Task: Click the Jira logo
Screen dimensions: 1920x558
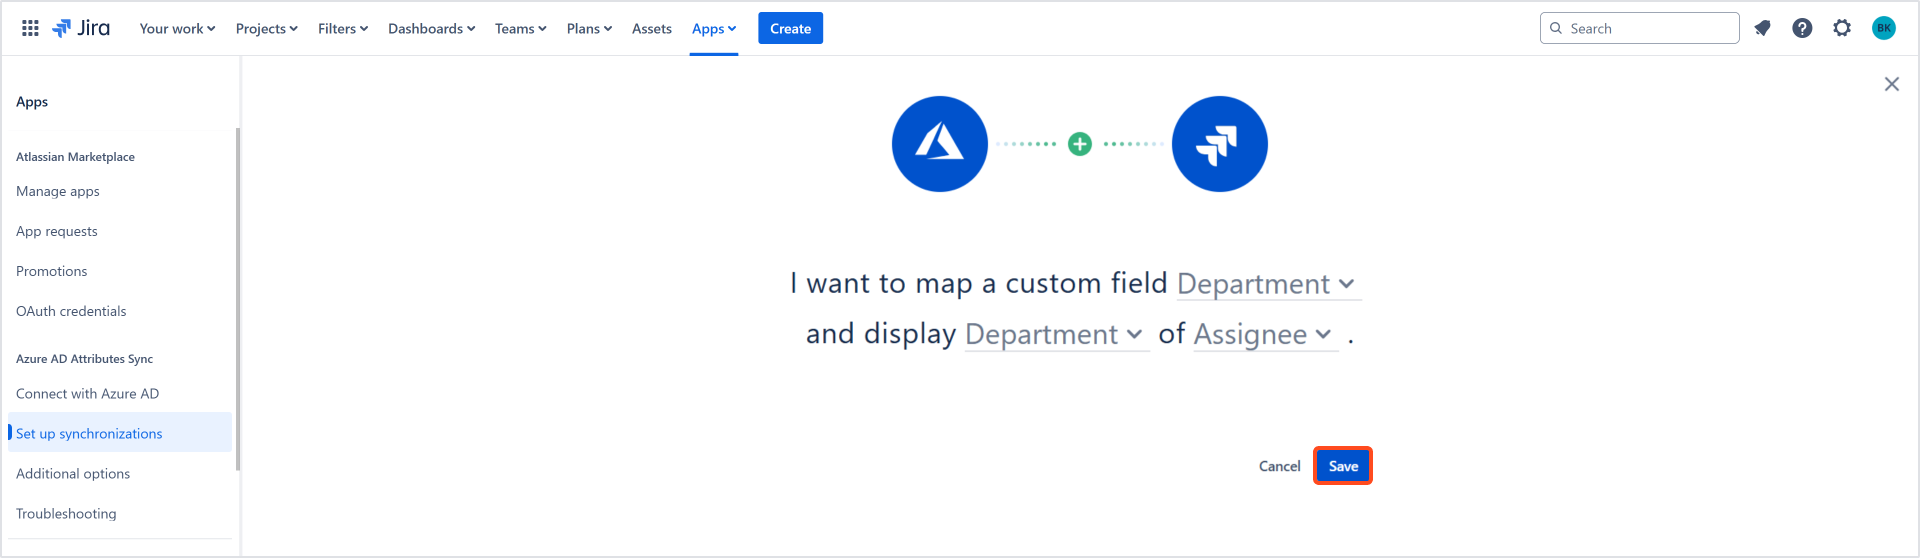Action: tap(81, 28)
